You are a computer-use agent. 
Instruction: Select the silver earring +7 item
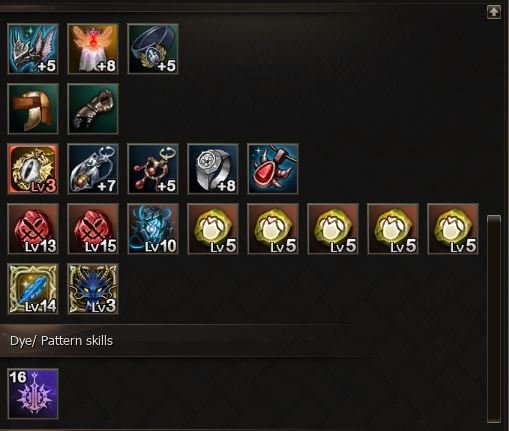pyautogui.click(x=93, y=169)
